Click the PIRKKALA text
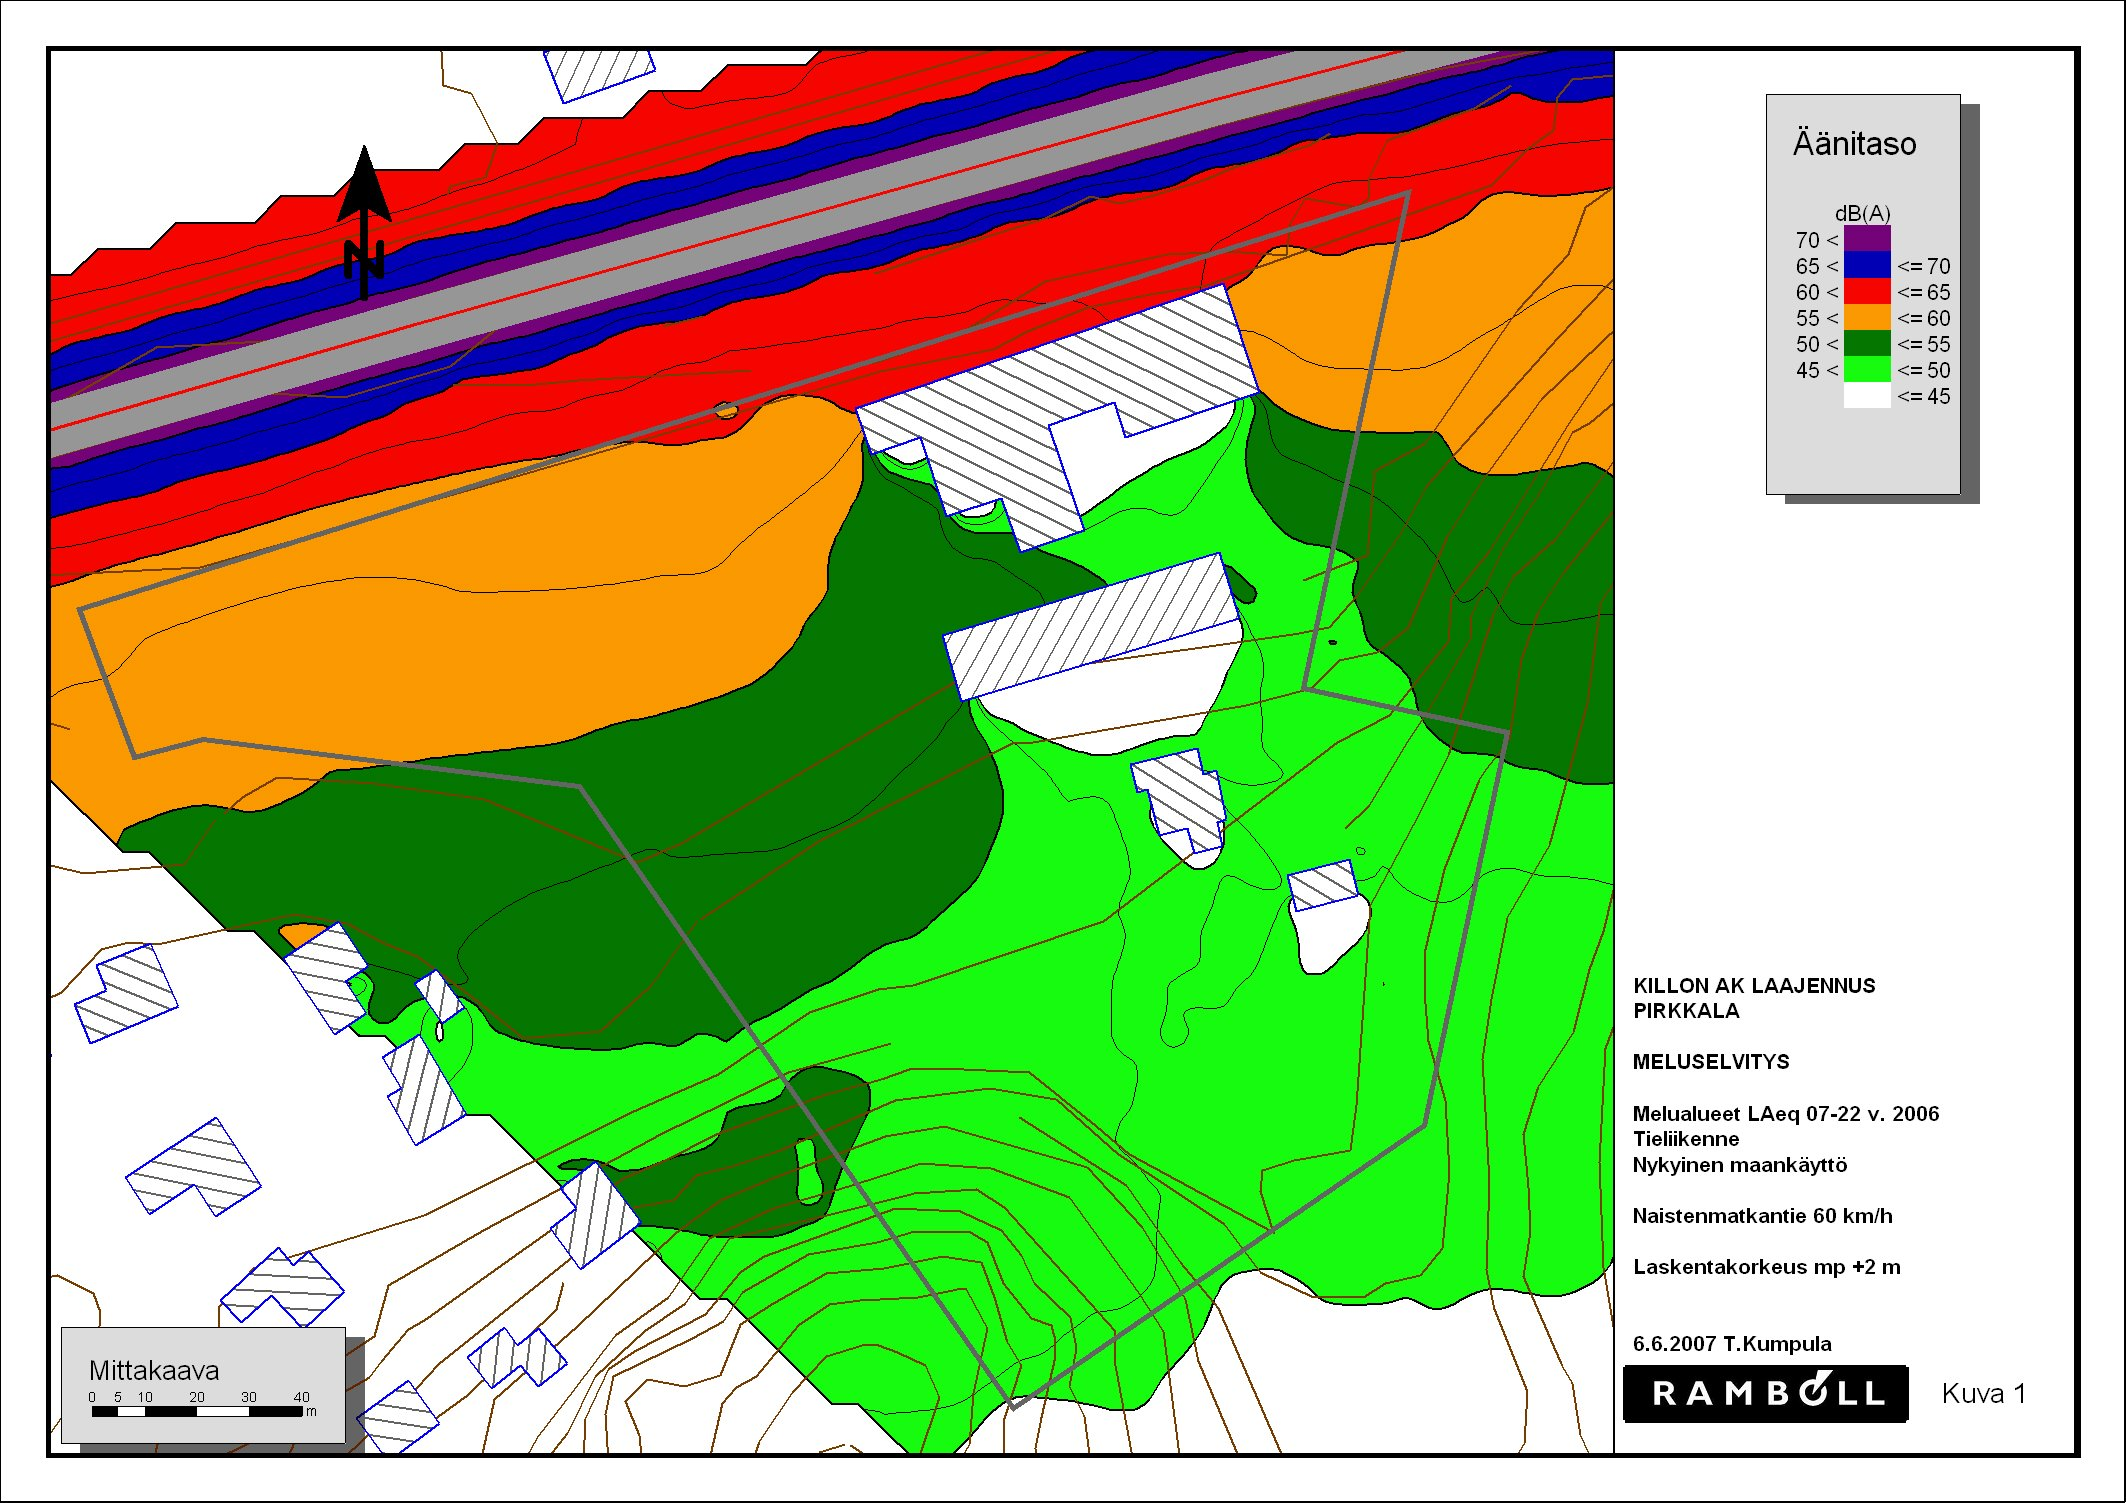Screen dimensions: 2126x1503 point(1686,1011)
